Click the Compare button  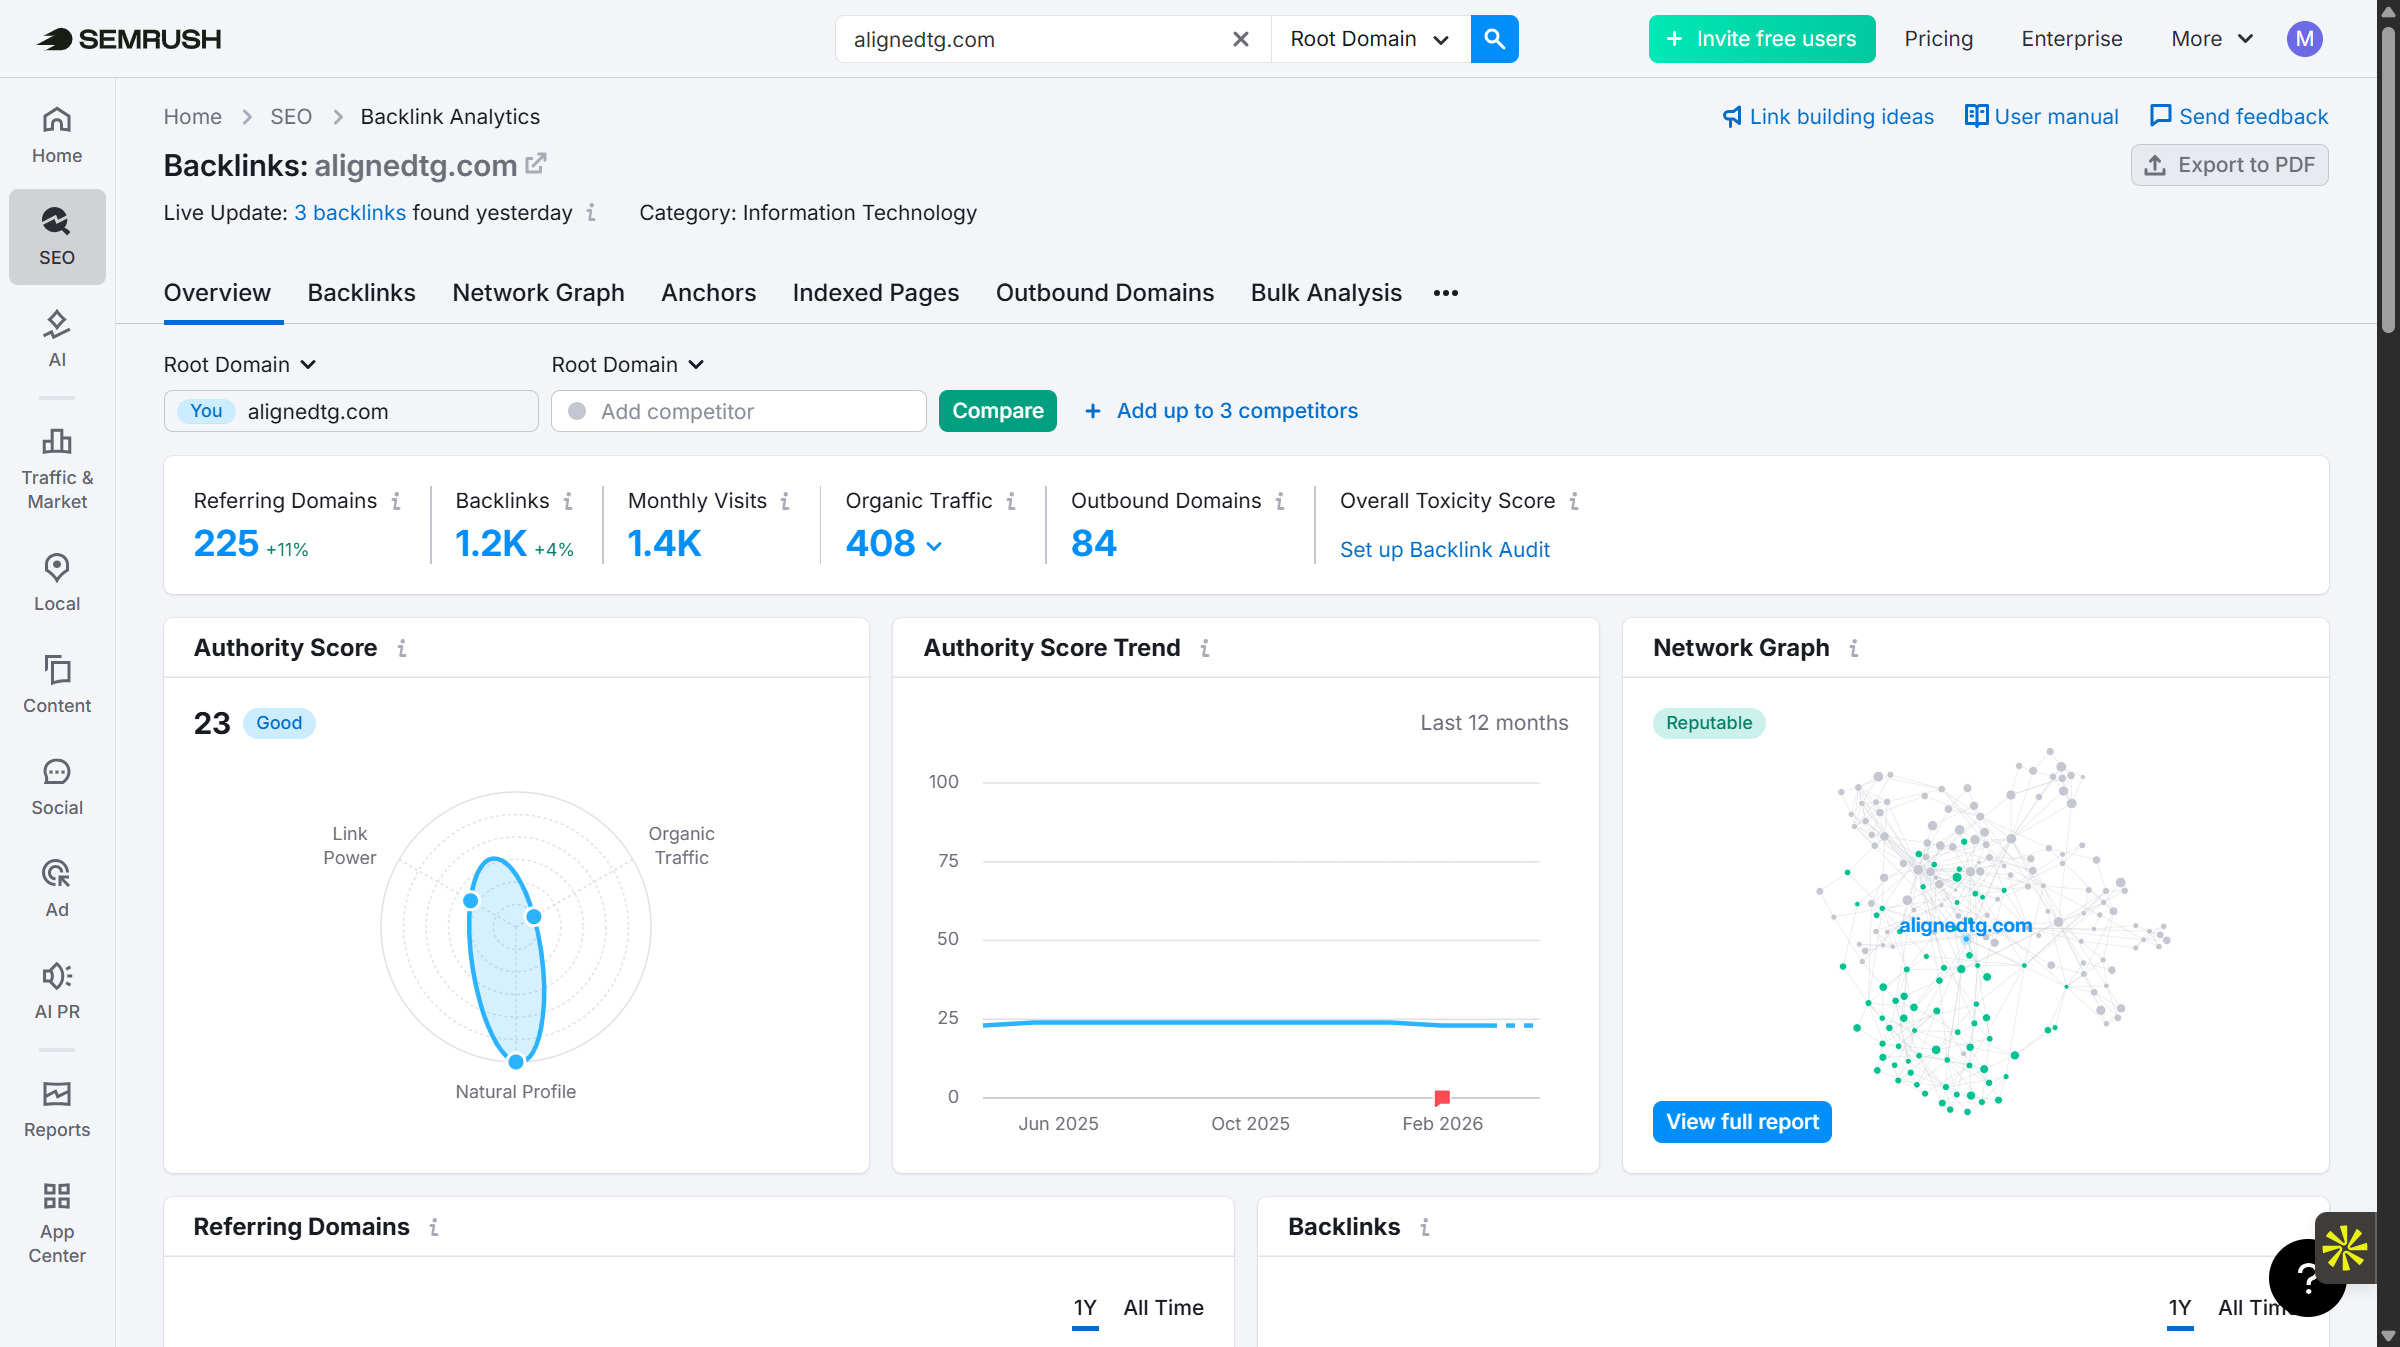(997, 410)
